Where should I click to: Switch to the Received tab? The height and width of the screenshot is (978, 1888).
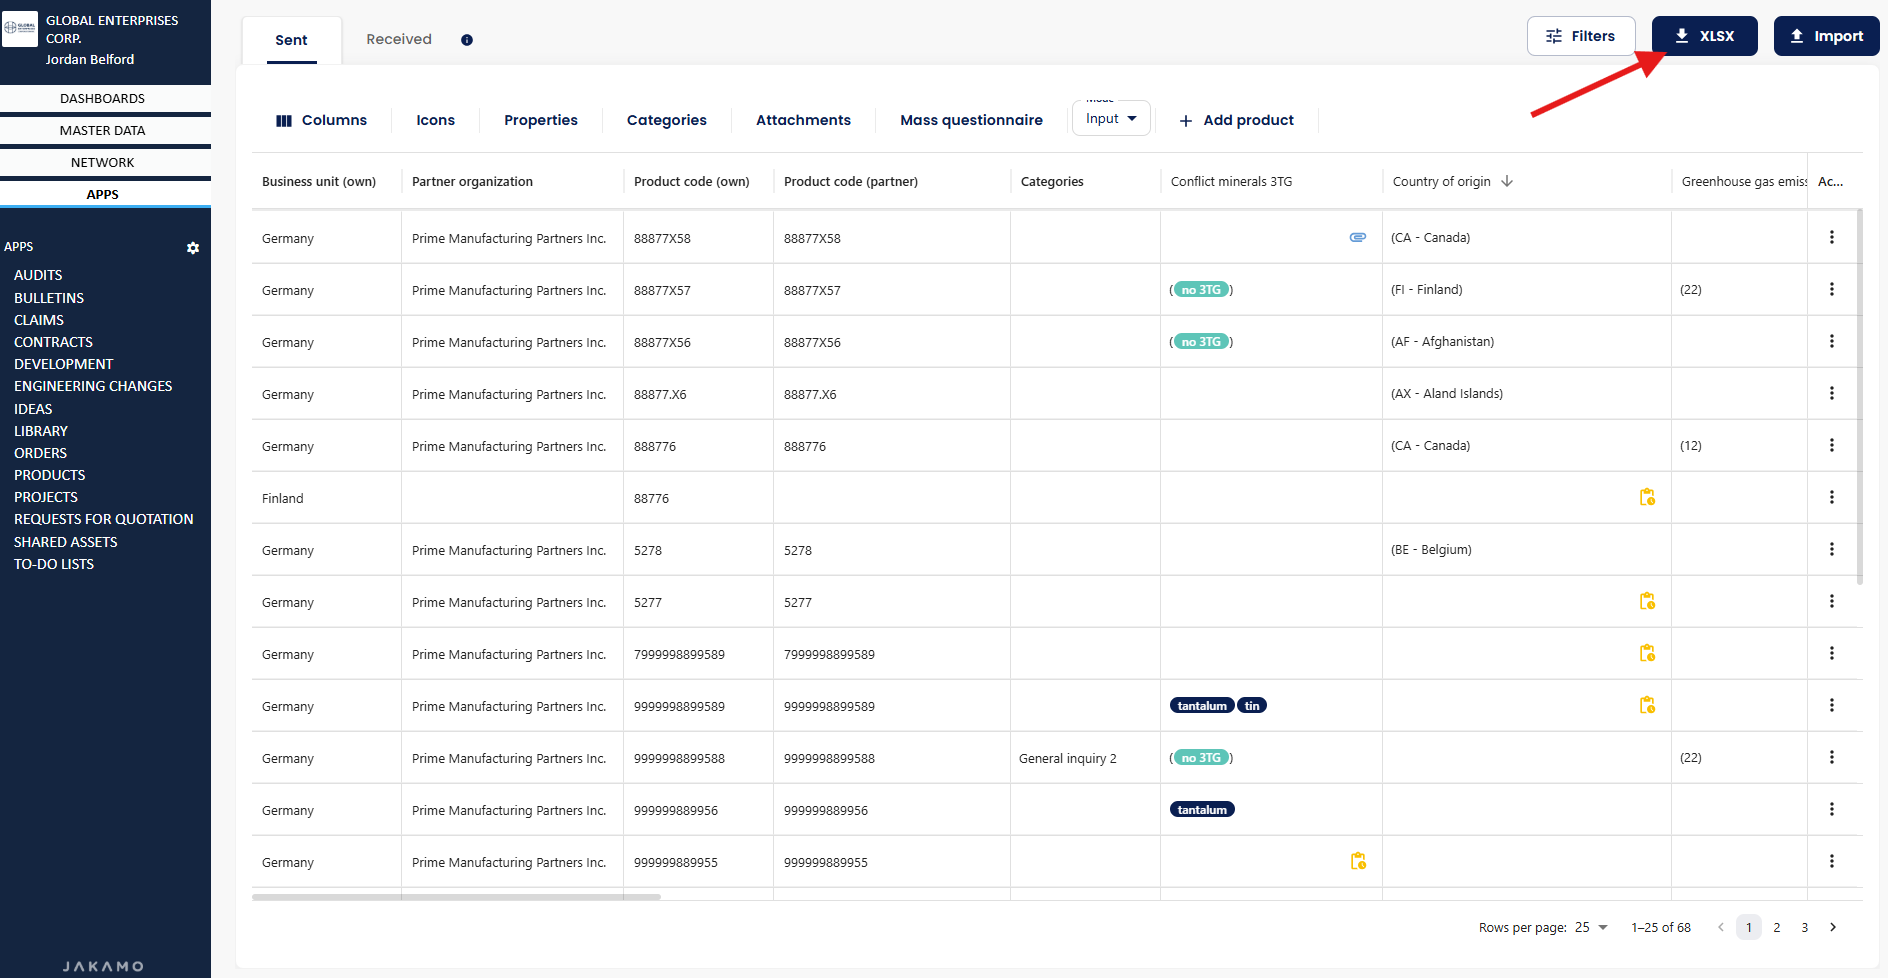pyautogui.click(x=399, y=40)
